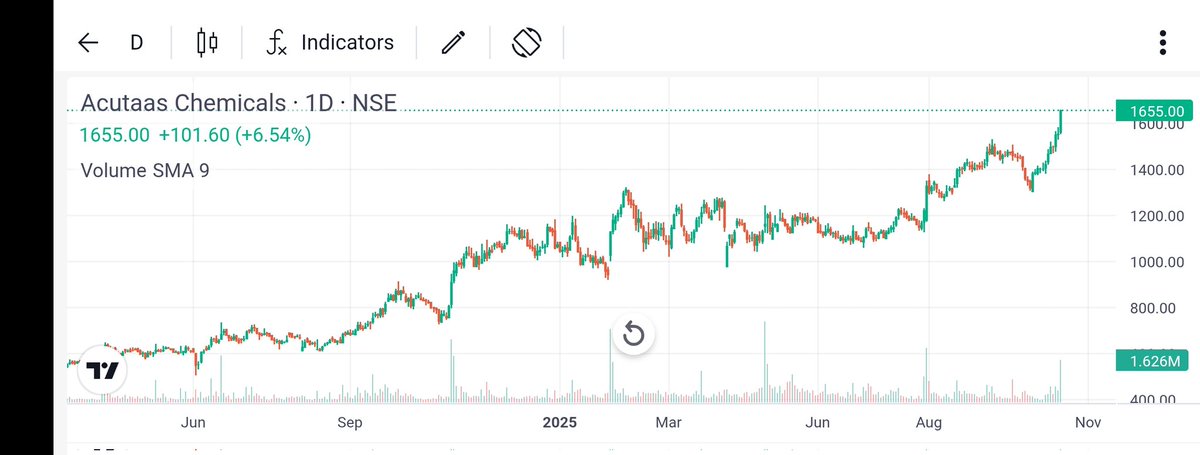Click the 2025 label on time axis
Image resolution: width=1200 pixels, height=455 pixels.
click(562, 423)
